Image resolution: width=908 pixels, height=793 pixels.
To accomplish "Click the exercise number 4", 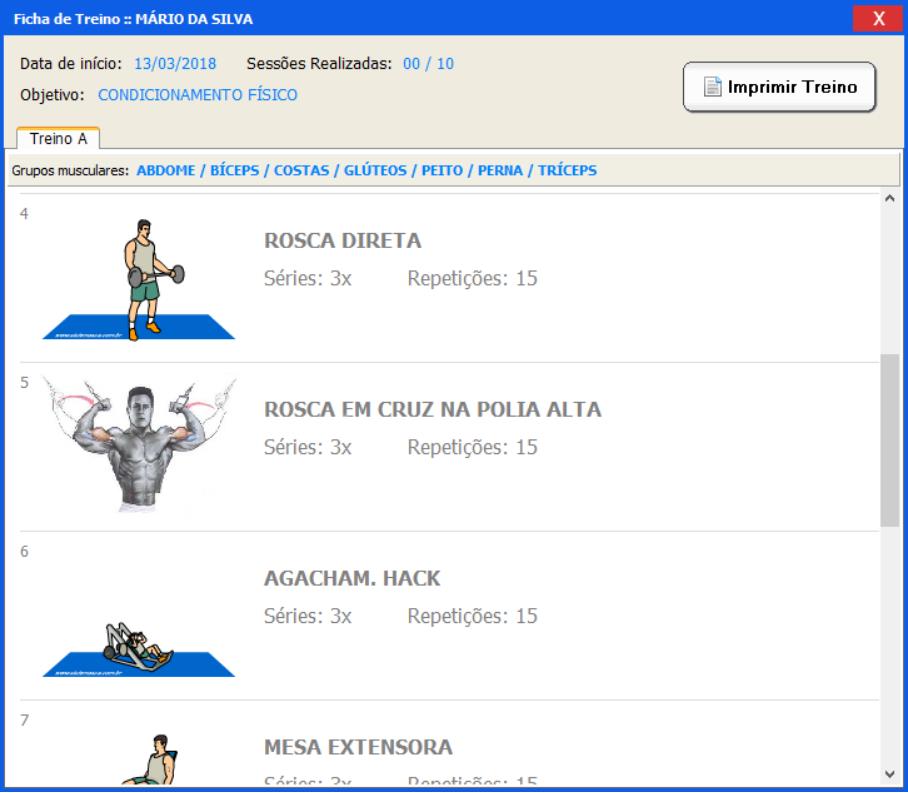I will [x=24, y=214].
